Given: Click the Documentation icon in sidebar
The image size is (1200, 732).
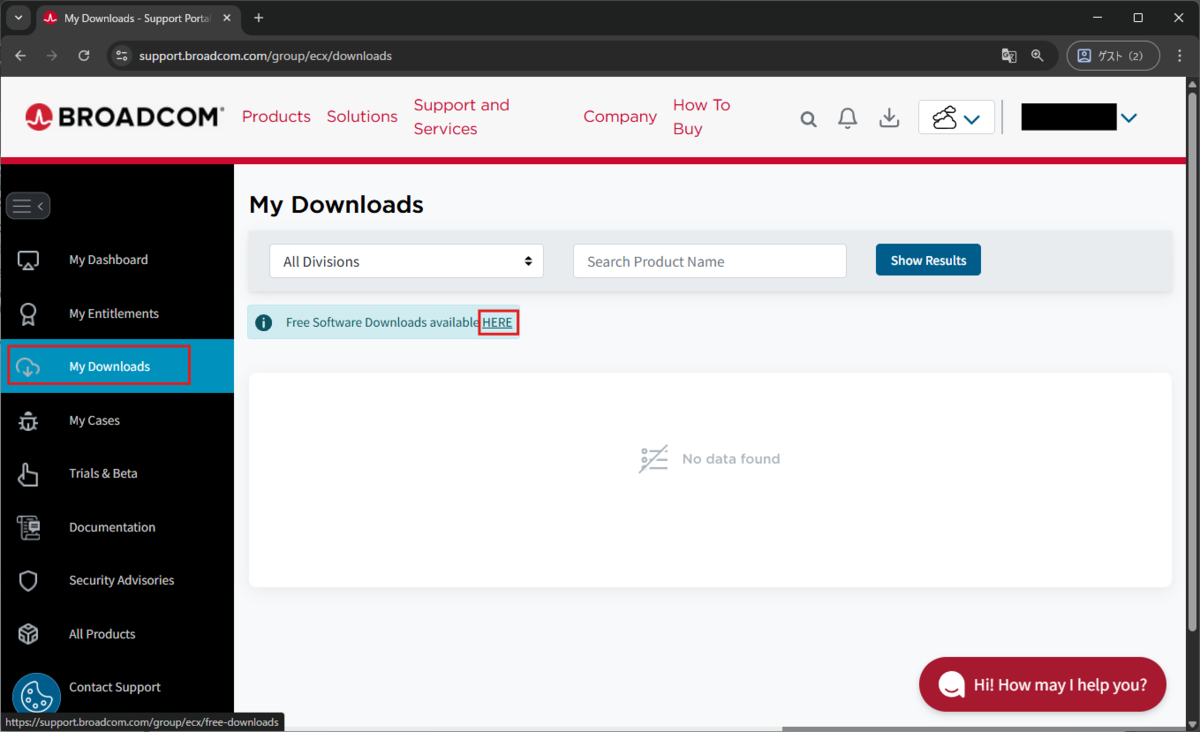Looking at the screenshot, I should (28, 528).
